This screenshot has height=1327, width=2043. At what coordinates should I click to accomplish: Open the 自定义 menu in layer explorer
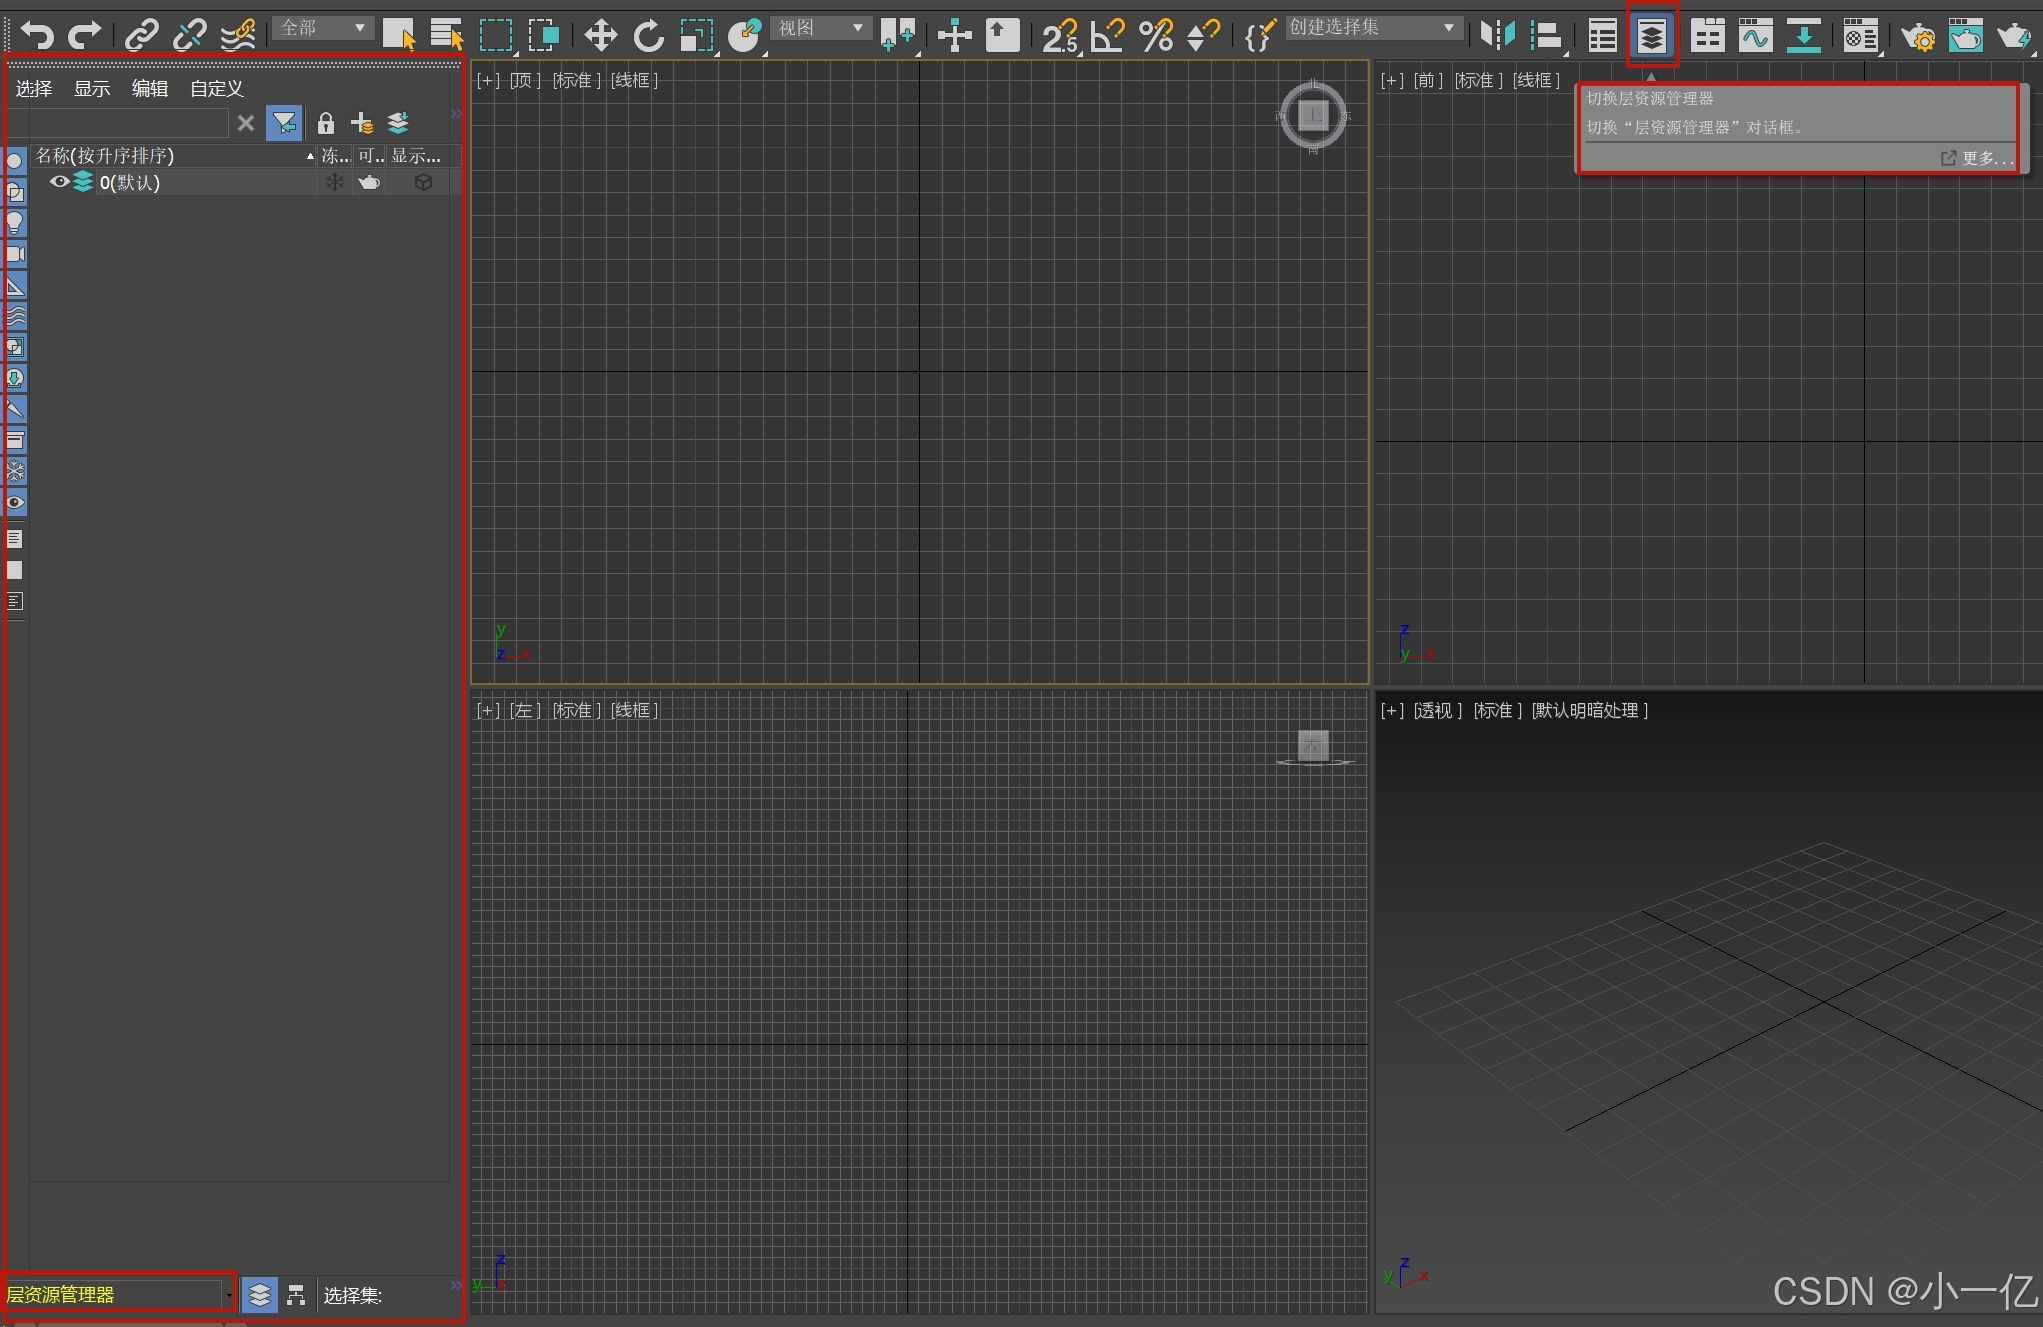click(217, 89)
